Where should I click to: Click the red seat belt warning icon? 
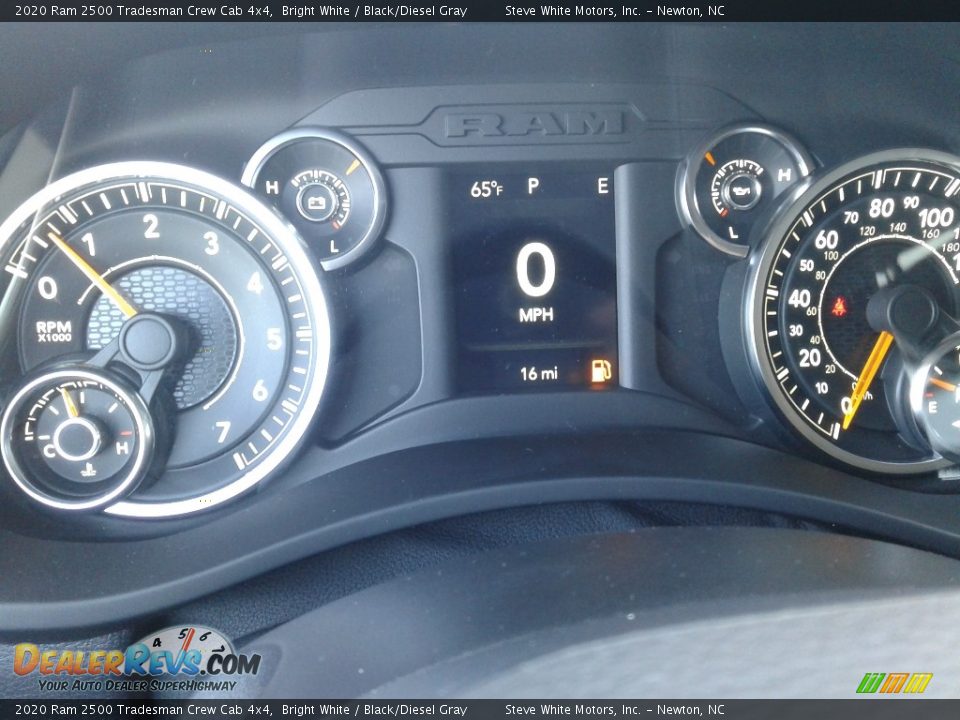(x=838, y=306)
